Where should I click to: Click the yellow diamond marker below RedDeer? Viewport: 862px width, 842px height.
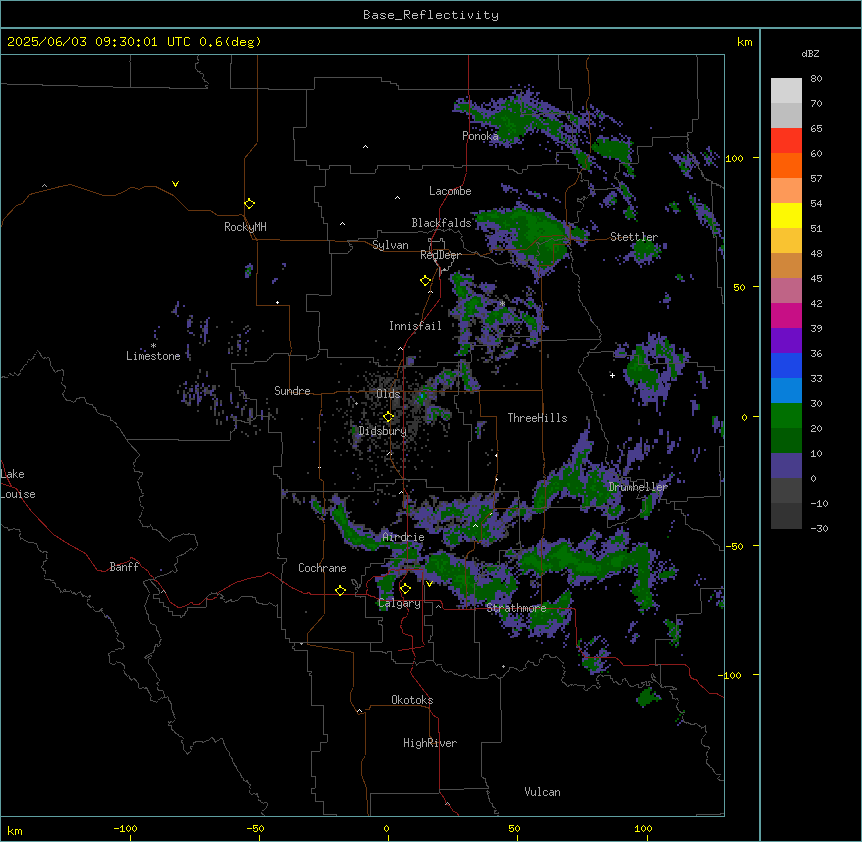coord(426,281)
